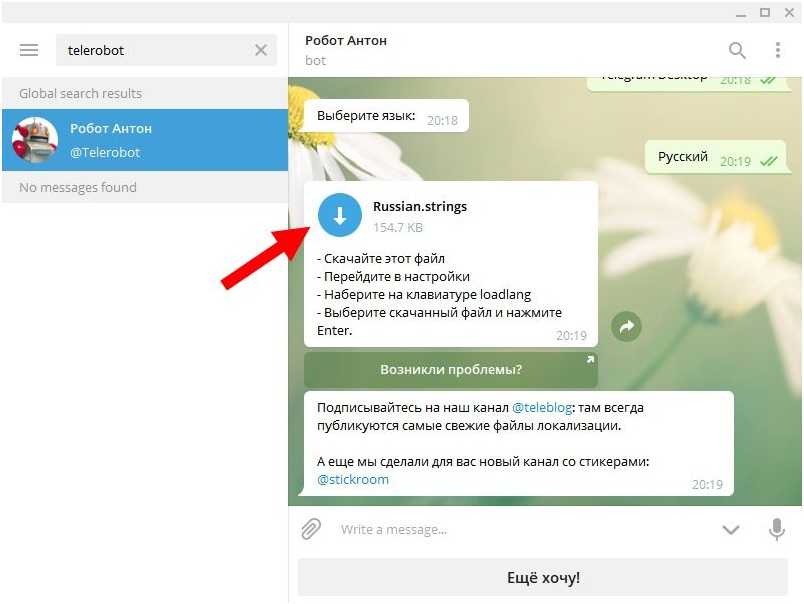The width and height of the screenshot is (804, 604).
Task: Click the Ещё хочу! keyboard button
Action: pos(543,578)
